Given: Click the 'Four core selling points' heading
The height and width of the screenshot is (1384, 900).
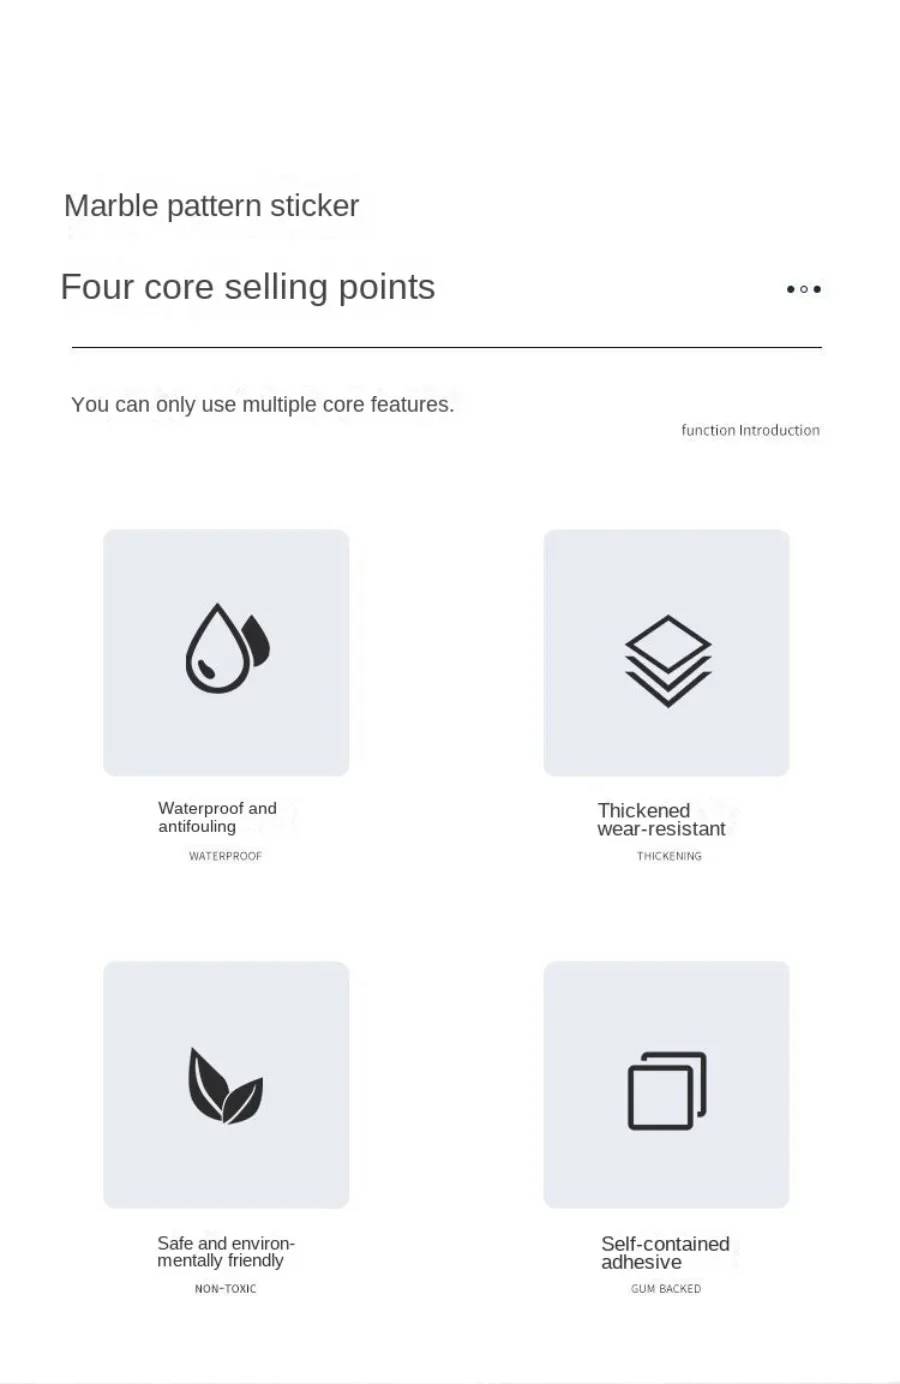Looking at the screenshot, I should (x=247, y=287).
